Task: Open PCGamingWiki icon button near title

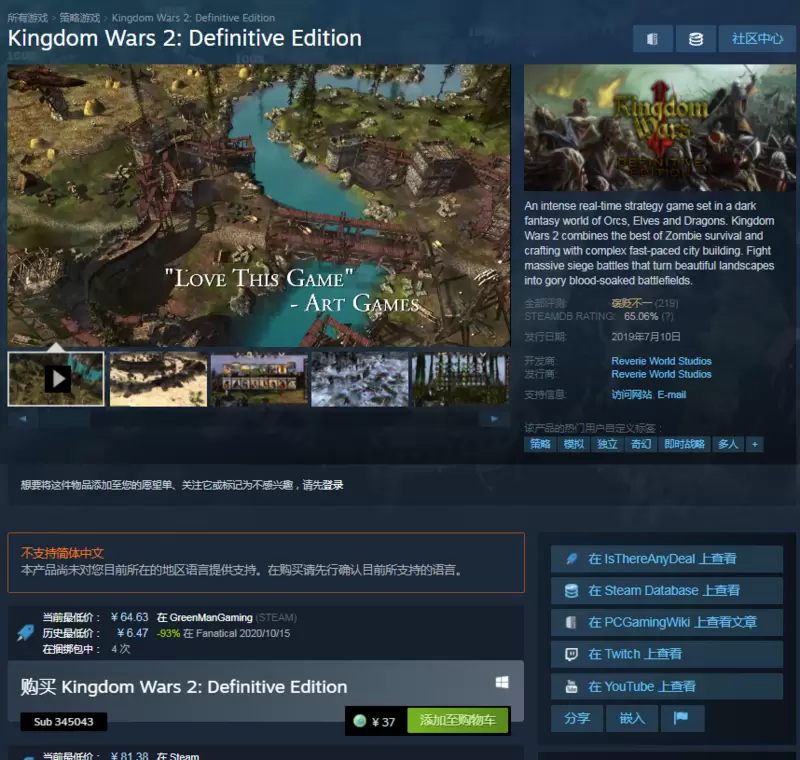Action: [653, 39]
